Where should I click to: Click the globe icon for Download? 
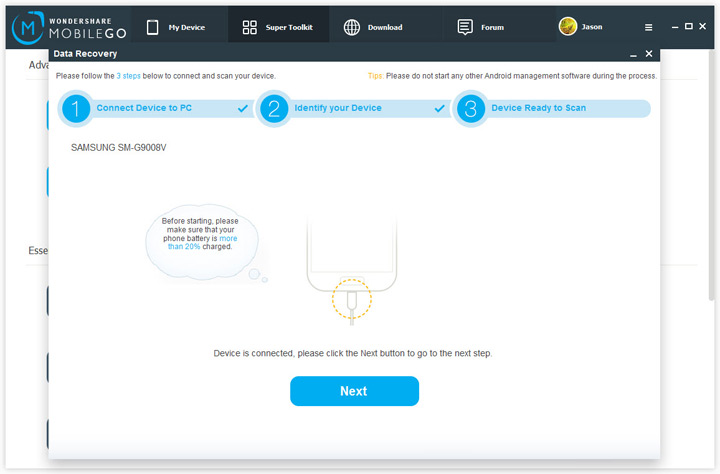coord(352,28)
